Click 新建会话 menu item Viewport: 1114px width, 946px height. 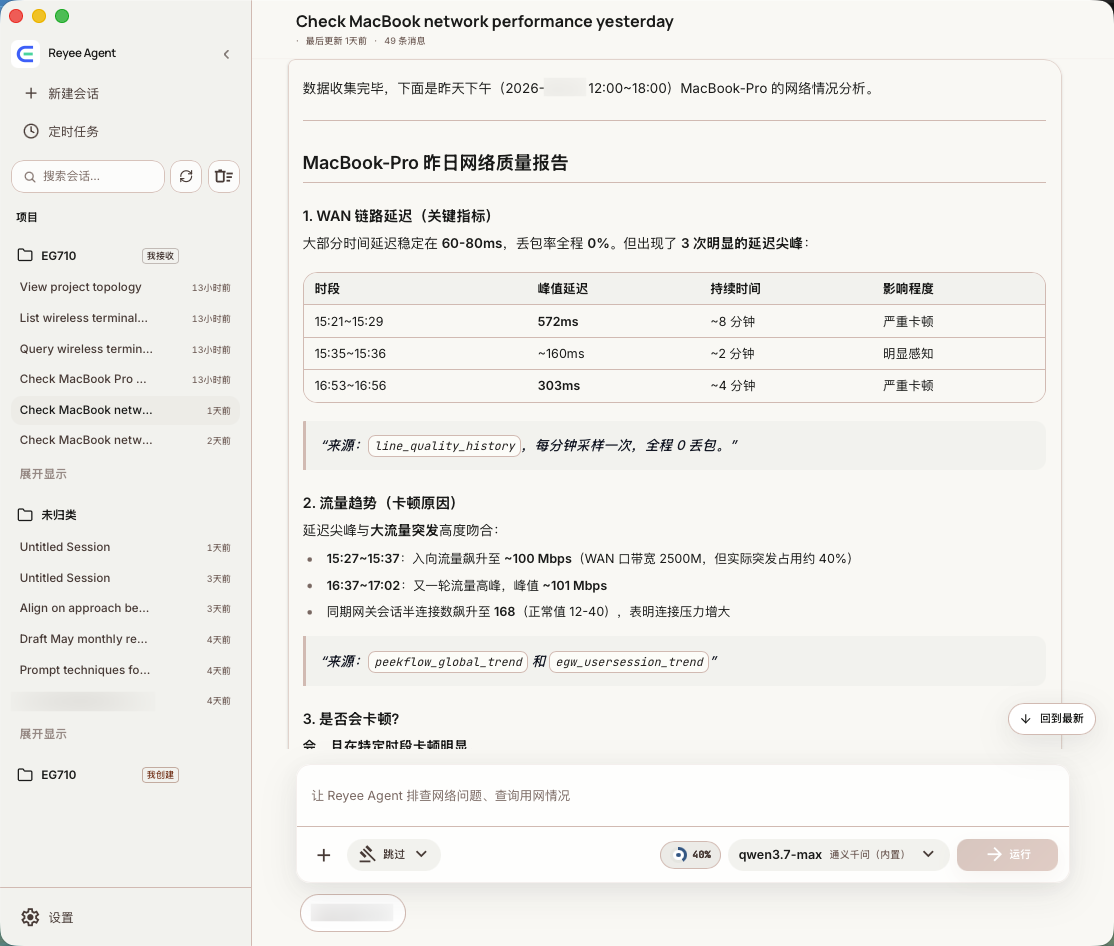click(73, 94)
